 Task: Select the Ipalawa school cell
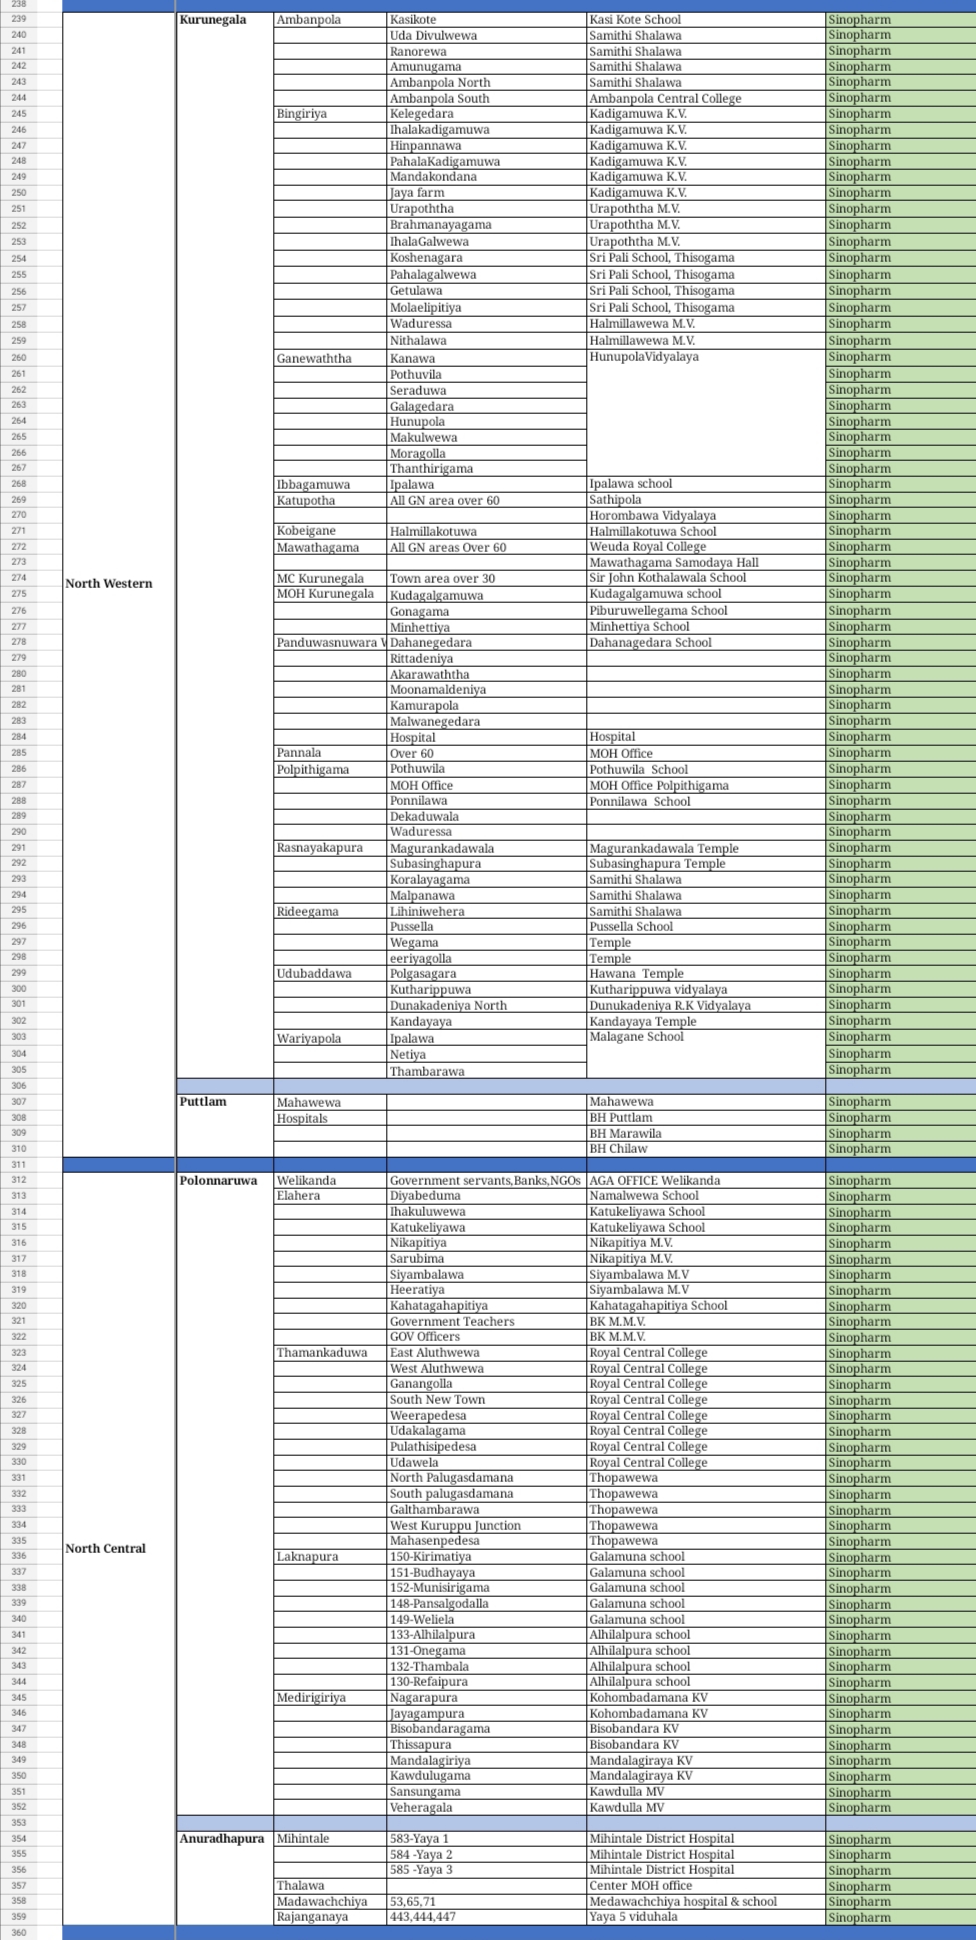point(706,483)
